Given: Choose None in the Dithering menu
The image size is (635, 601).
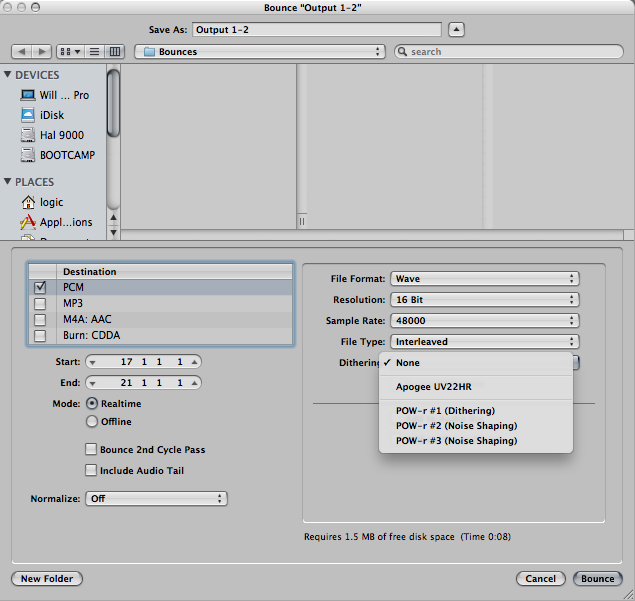Looking at the screenshot, I should [x=476, y=363].
